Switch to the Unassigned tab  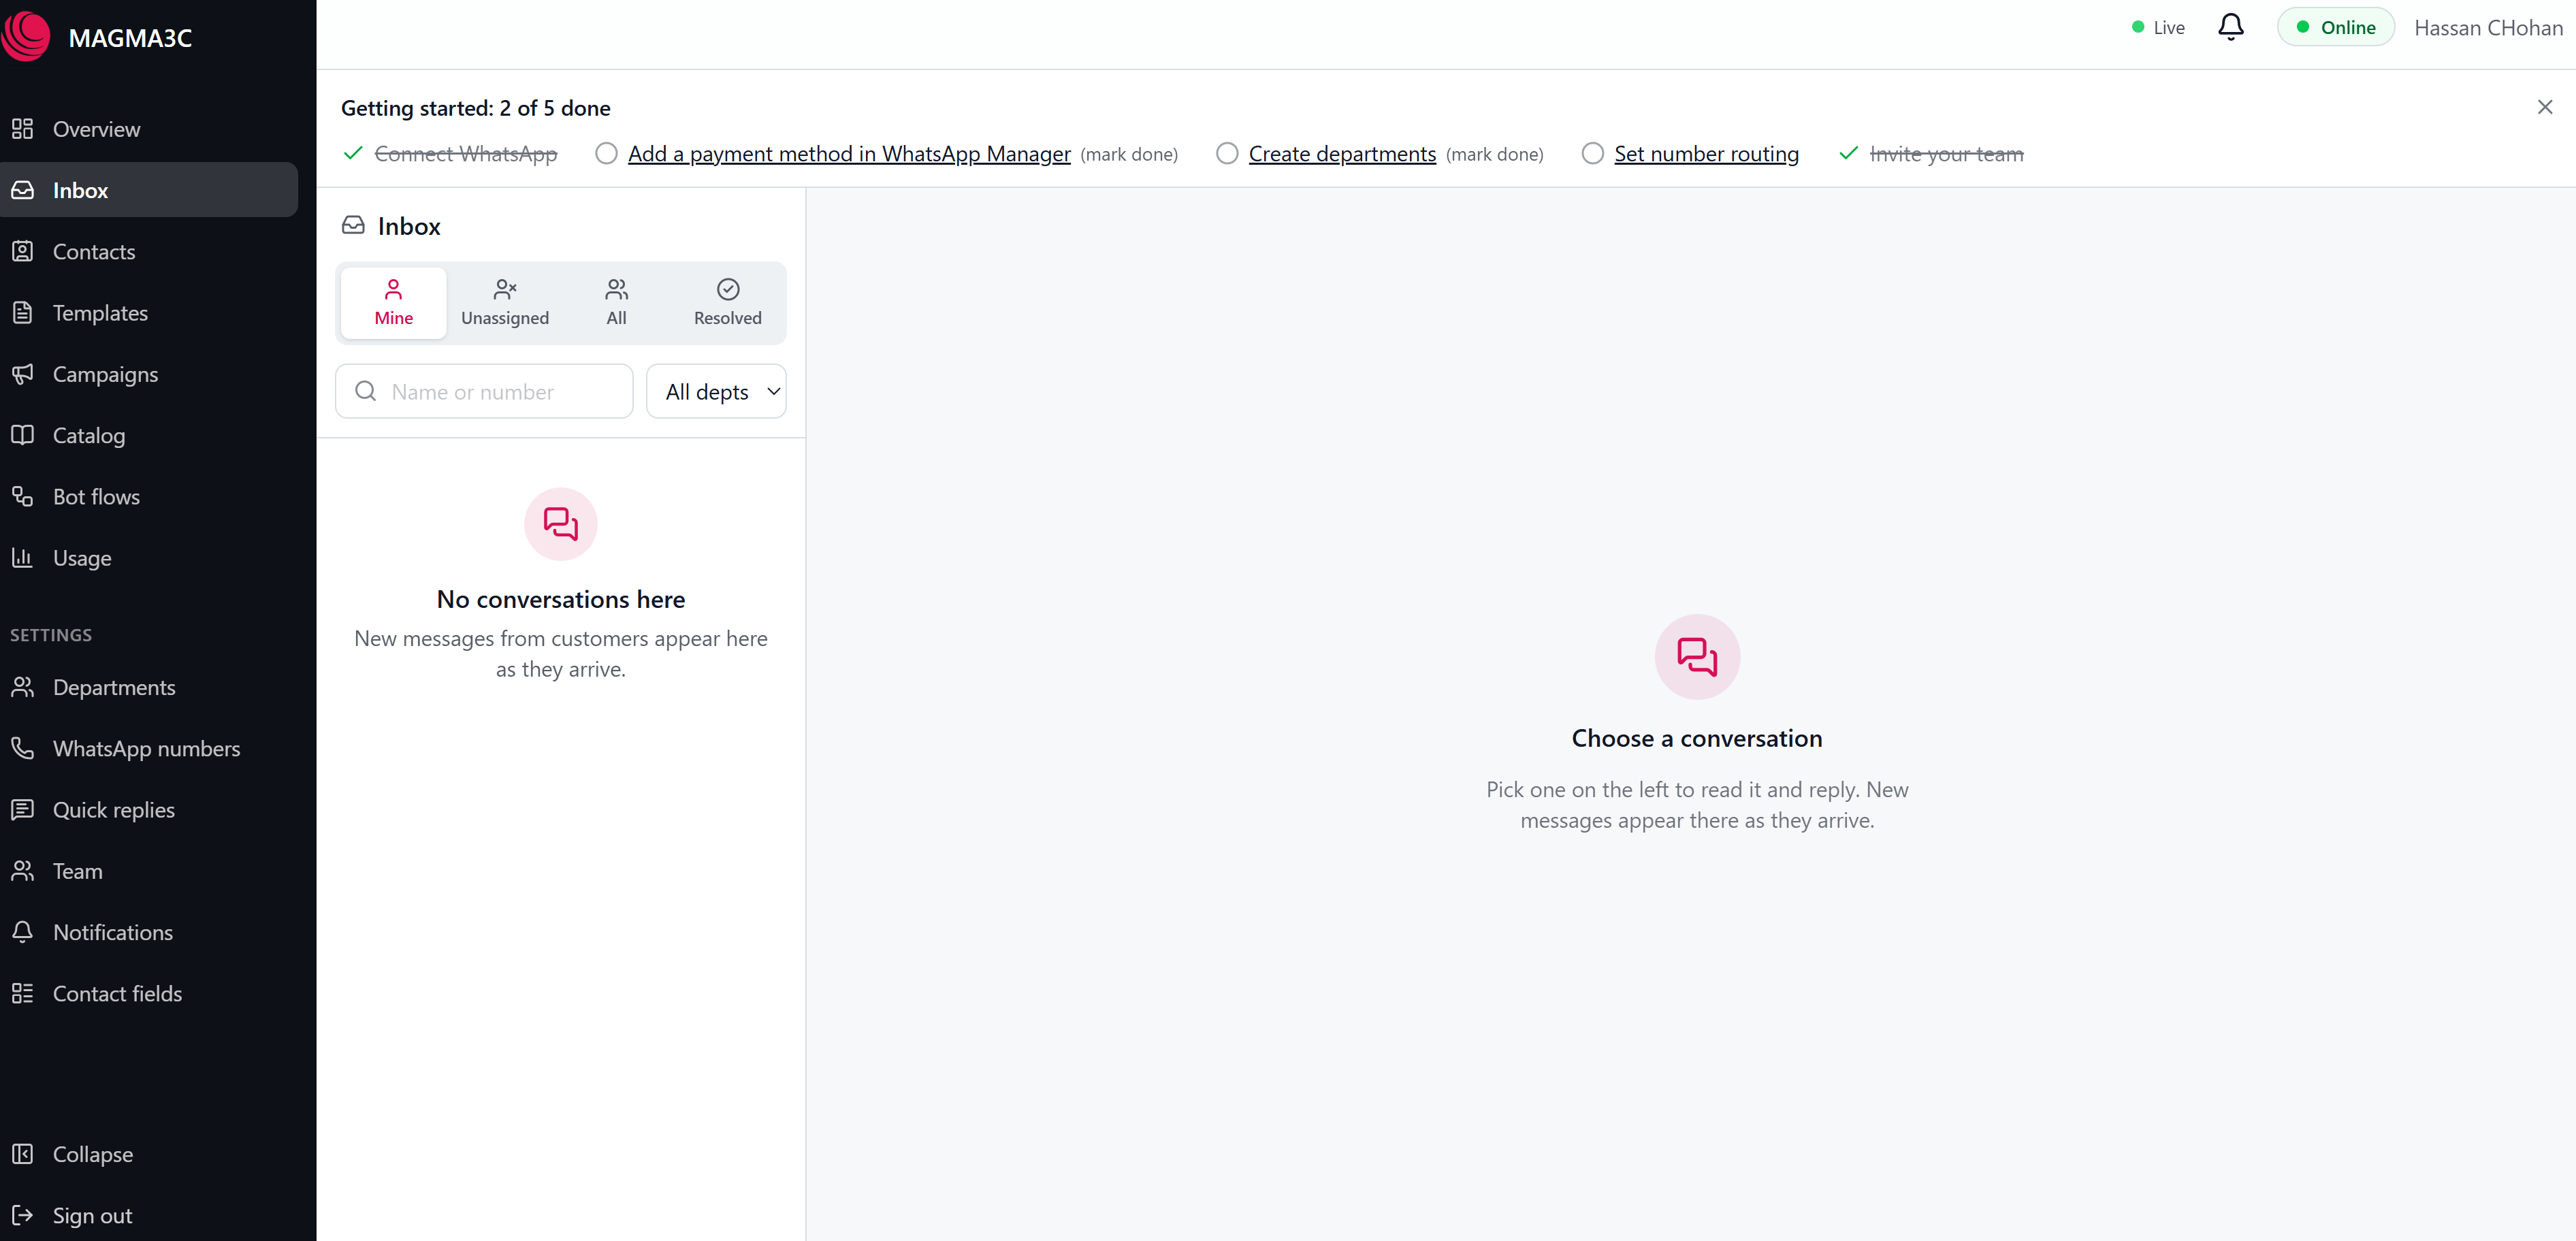505,302
